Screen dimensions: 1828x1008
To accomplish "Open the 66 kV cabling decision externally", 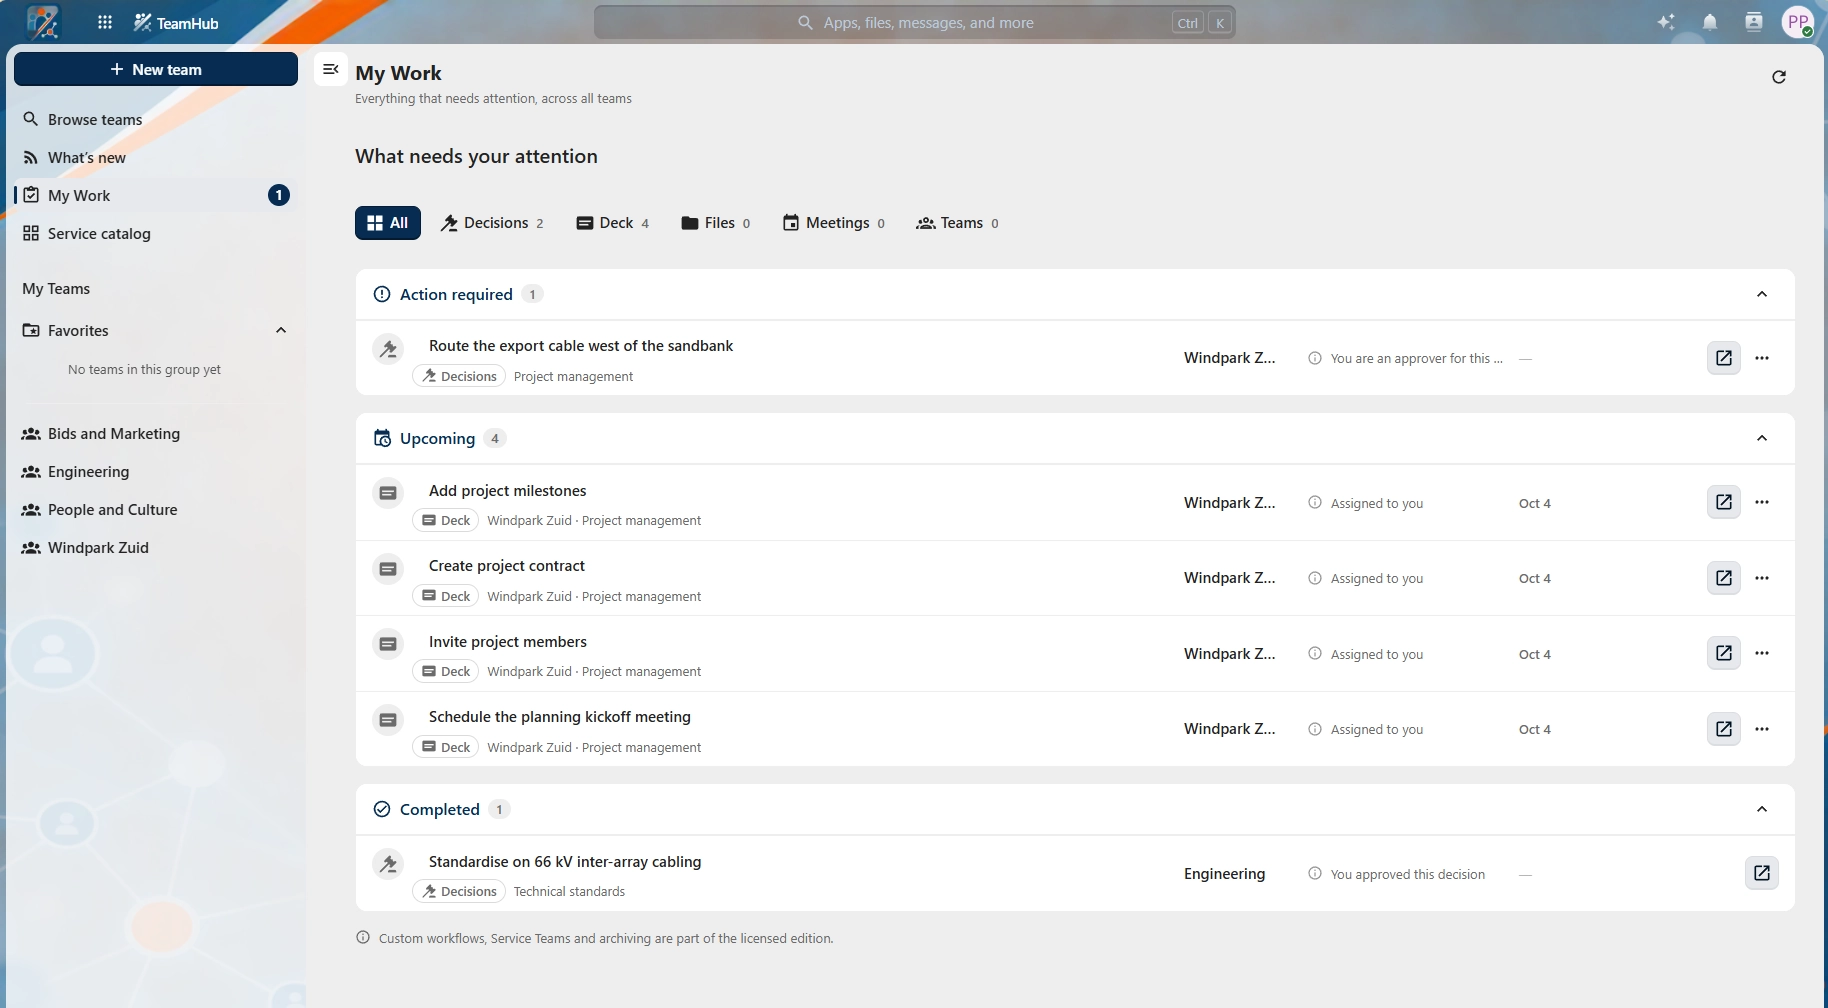I will tap(1762, 873).
